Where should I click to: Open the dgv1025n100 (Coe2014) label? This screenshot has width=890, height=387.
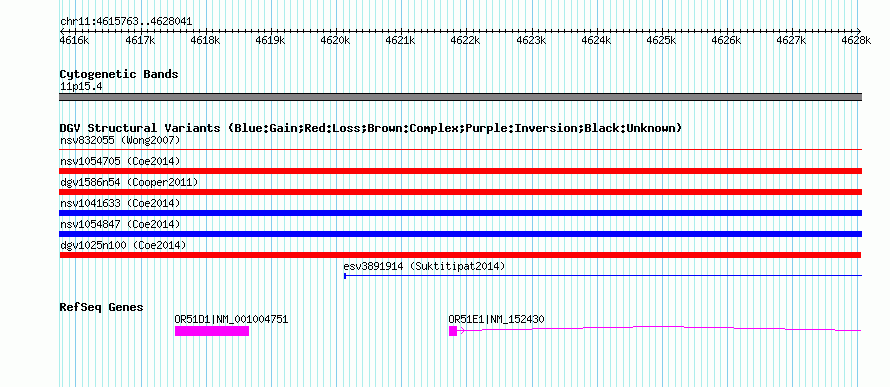(x=123, y=245)
